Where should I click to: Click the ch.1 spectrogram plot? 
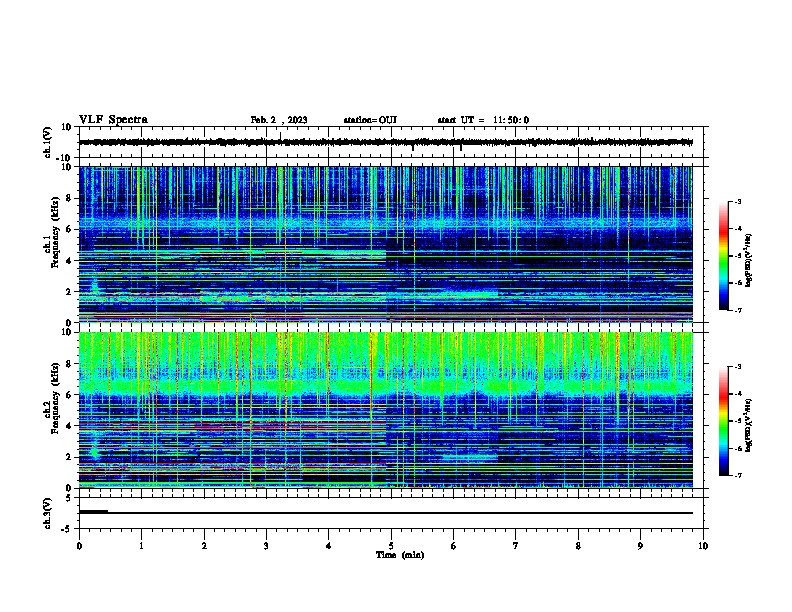[386, 244]
